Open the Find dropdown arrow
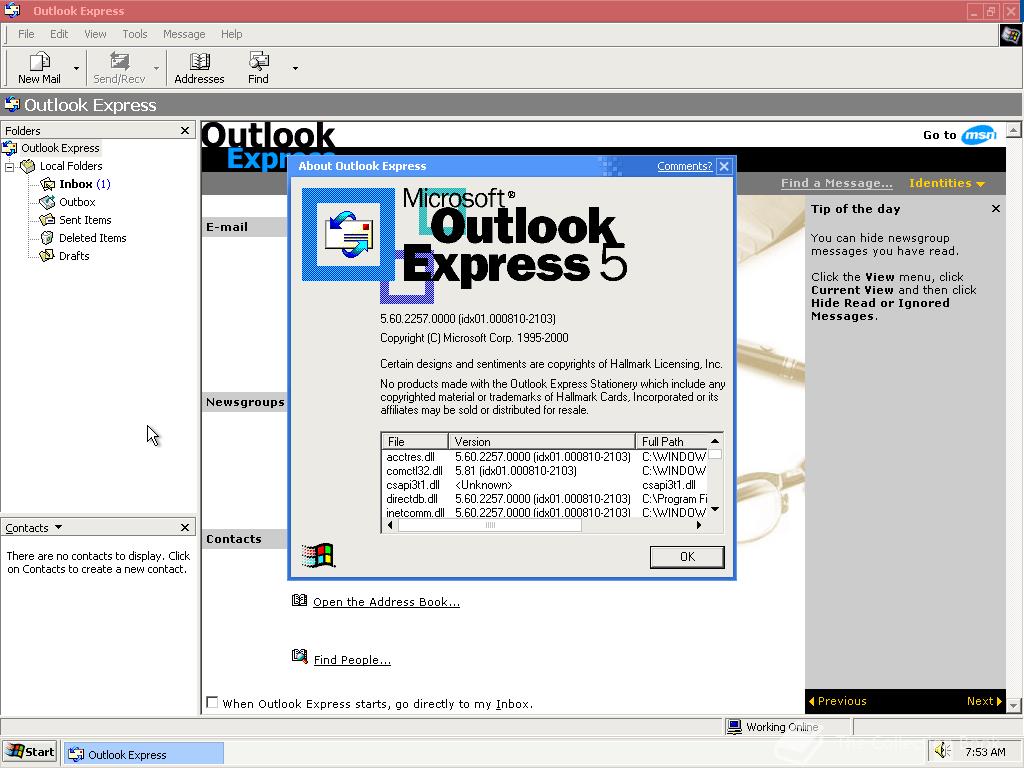 click(295, 68)
